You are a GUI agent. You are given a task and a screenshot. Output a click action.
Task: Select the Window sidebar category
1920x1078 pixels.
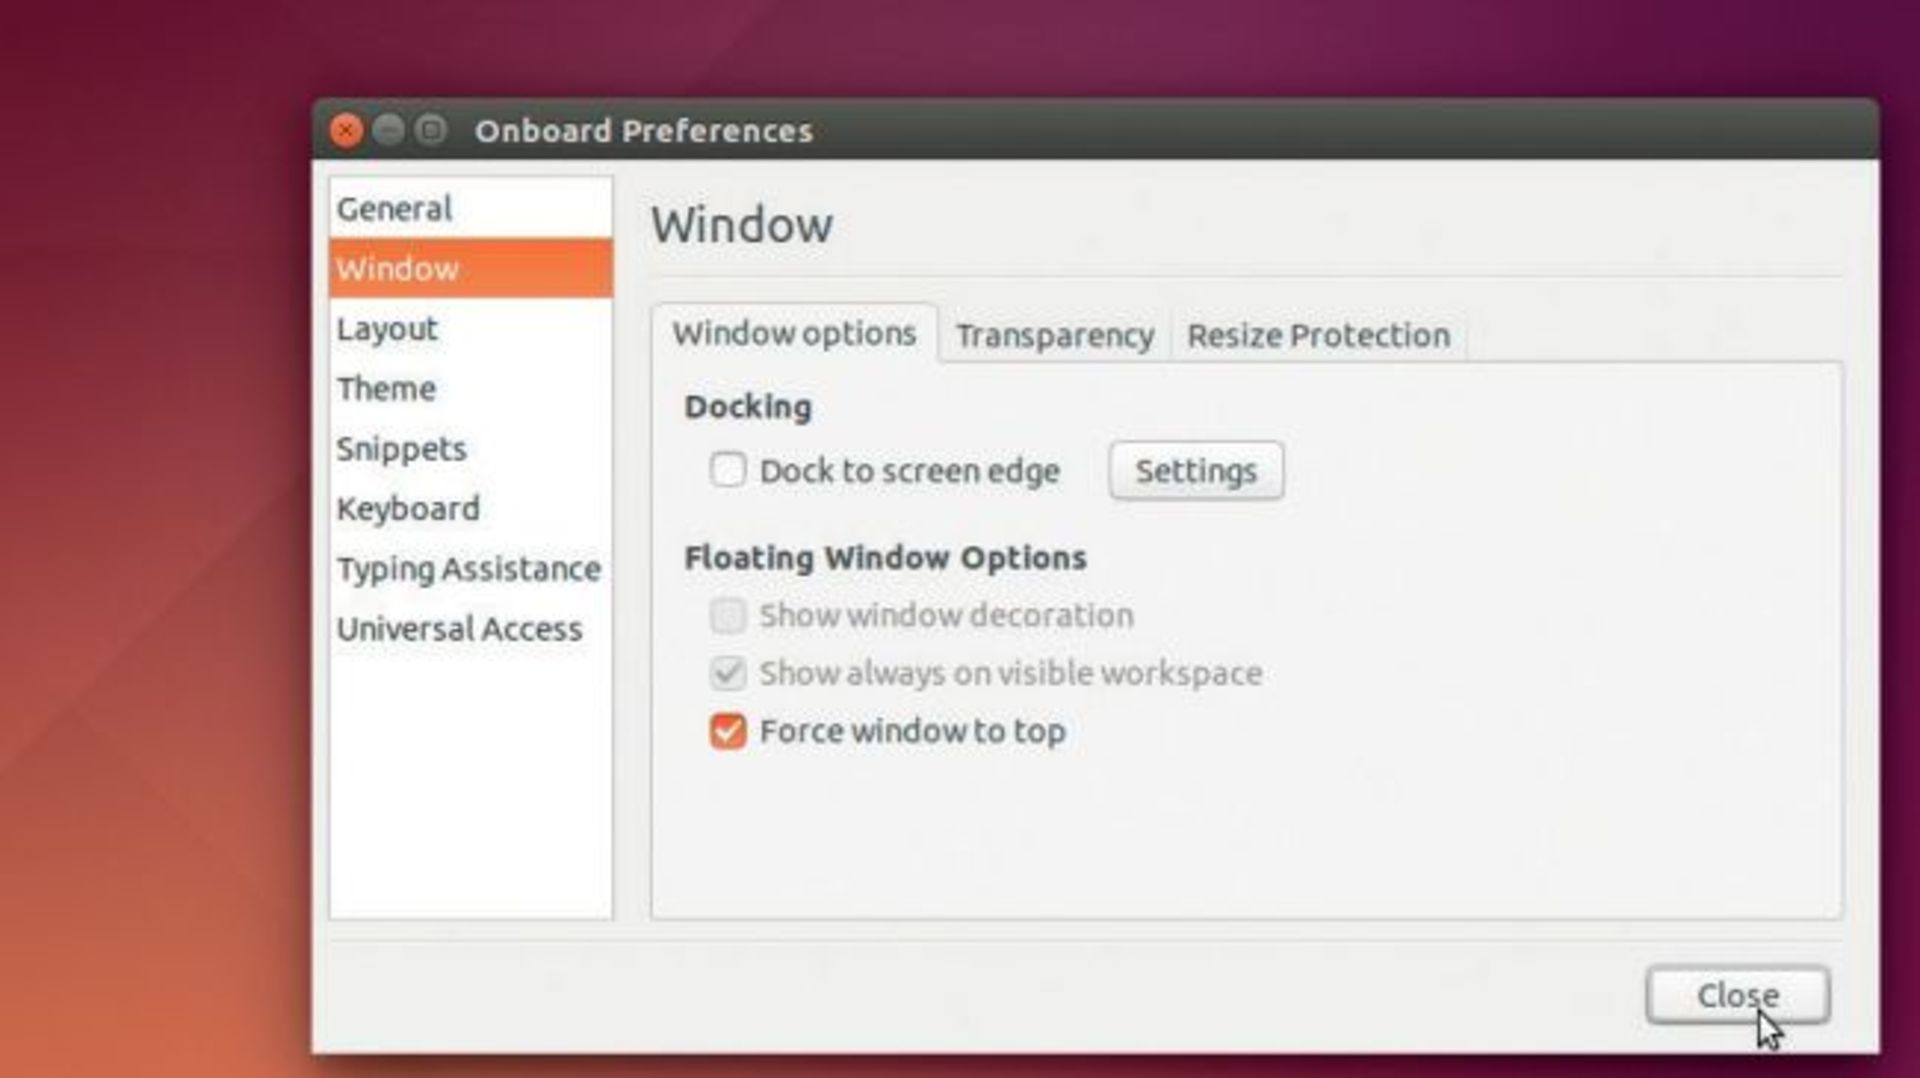[471, 268]
